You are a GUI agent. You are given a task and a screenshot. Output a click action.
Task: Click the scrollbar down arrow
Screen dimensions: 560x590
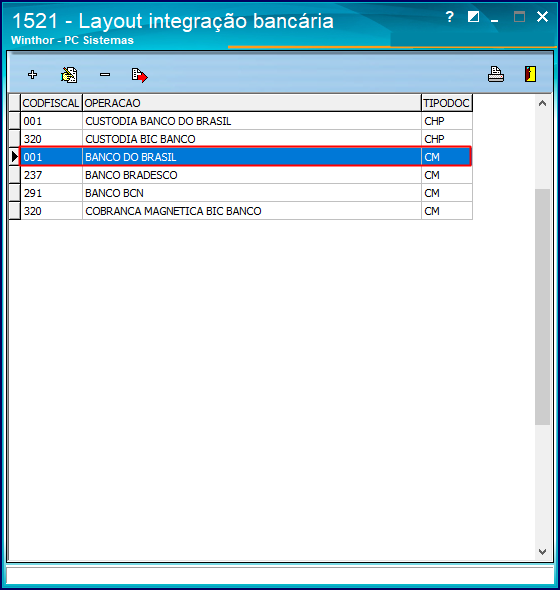pyautogui.click(x=542, y=552)
